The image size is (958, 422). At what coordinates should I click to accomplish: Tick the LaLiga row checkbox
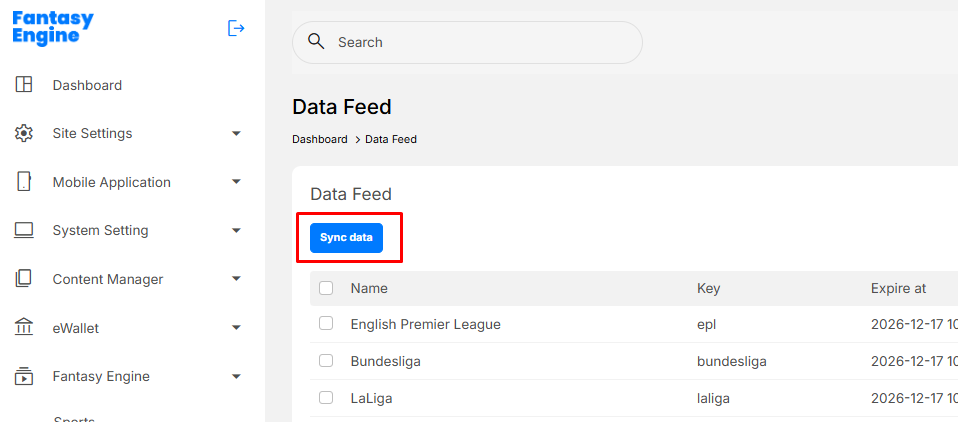pyautogui.click(x=326, y=398)
